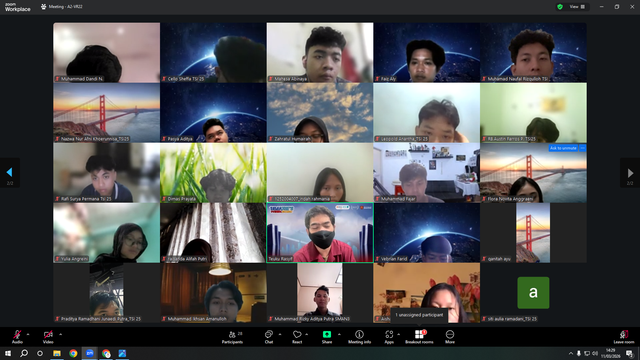
Task: Open first Chrome icon in taskbar
Action: [x=73, y=353]
